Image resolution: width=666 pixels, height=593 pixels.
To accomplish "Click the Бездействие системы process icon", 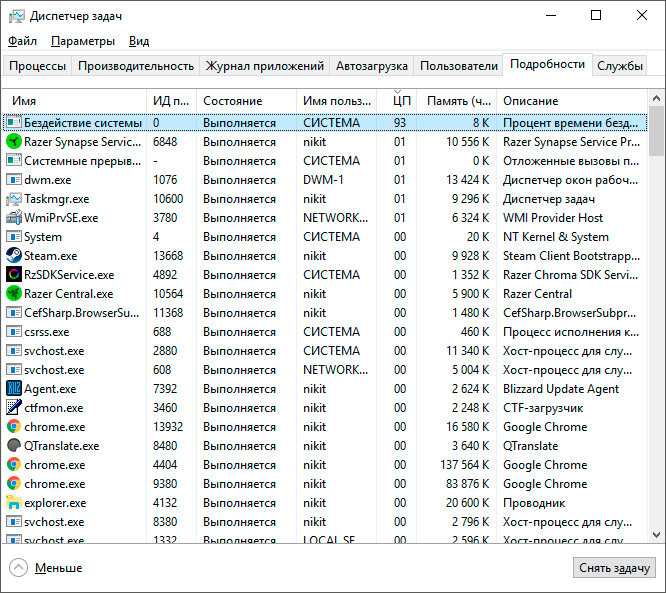I will tap(14, 123).
